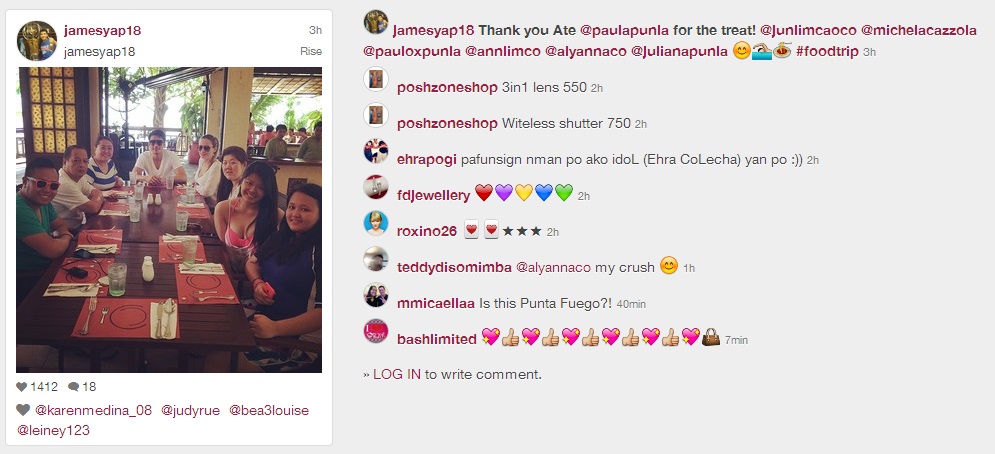Click the comment bubble count icon
995x454 pixels.
point(74,387)
